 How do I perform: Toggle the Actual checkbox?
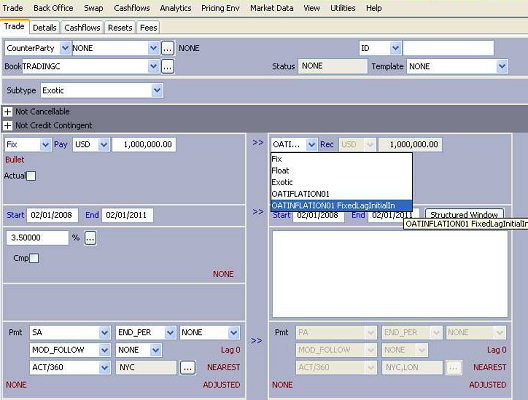point(31,176)
